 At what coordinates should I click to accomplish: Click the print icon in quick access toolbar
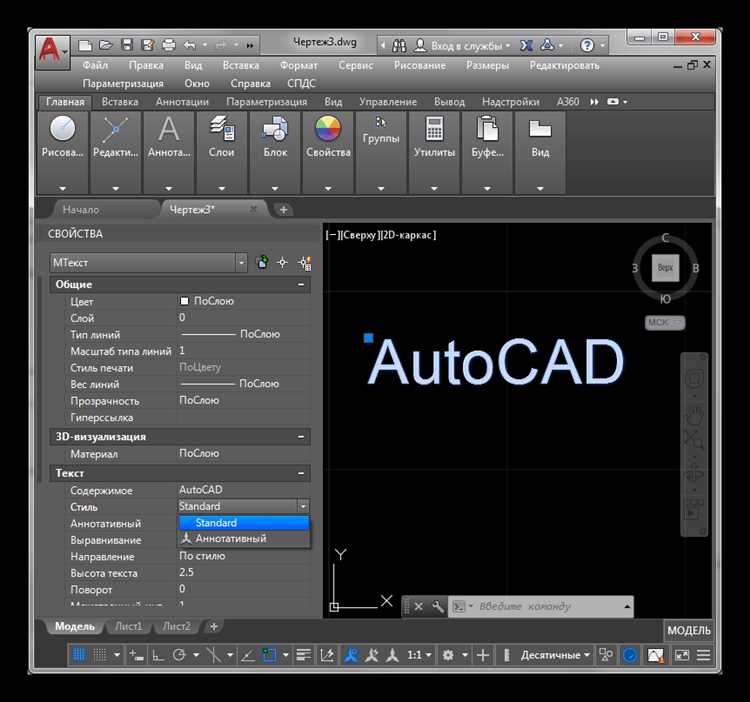click(168, 45)
